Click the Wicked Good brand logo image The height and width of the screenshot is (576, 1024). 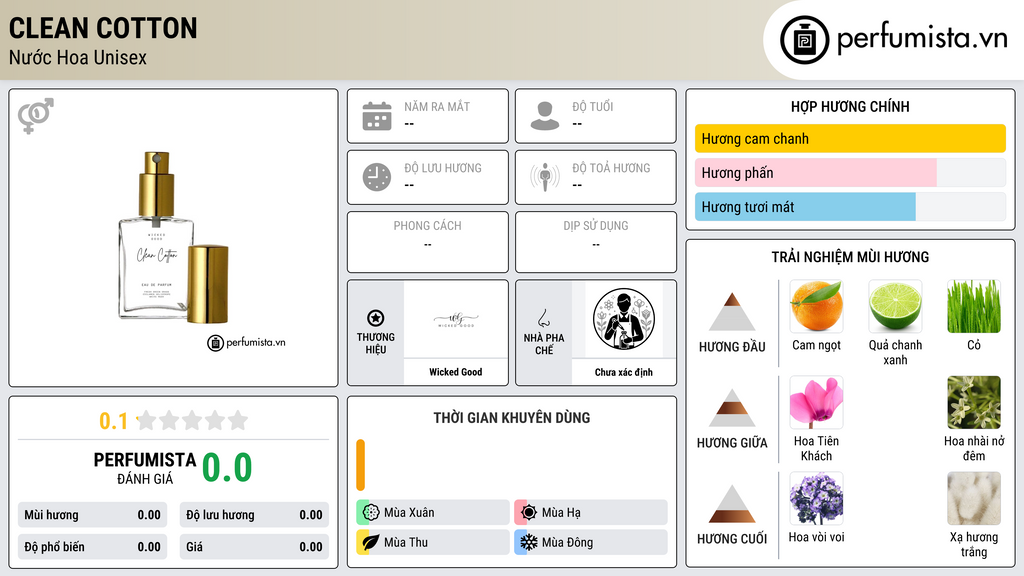(x=455, y=320)
